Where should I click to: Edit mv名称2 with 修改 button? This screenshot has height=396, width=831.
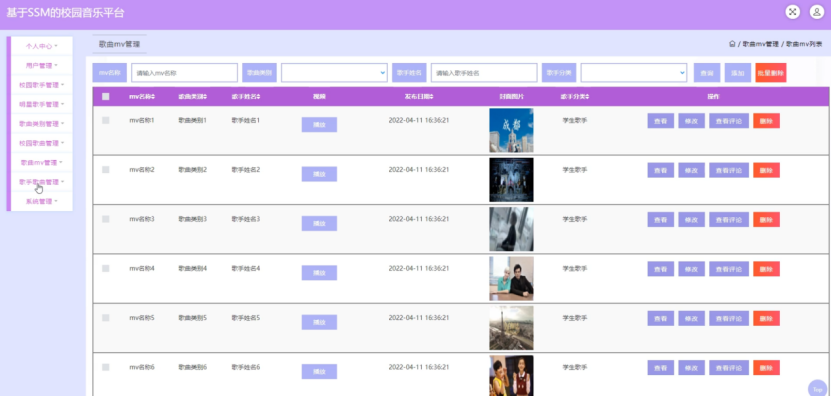coord(692,170)
